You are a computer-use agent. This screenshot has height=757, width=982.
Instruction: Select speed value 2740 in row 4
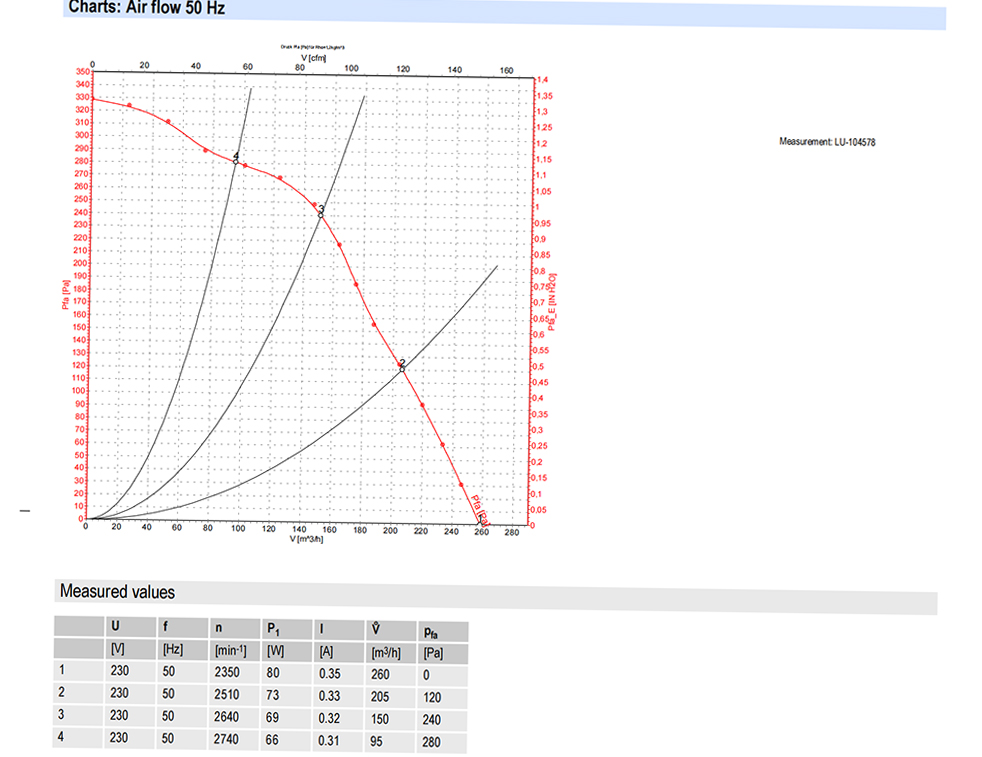click(226, 739)
